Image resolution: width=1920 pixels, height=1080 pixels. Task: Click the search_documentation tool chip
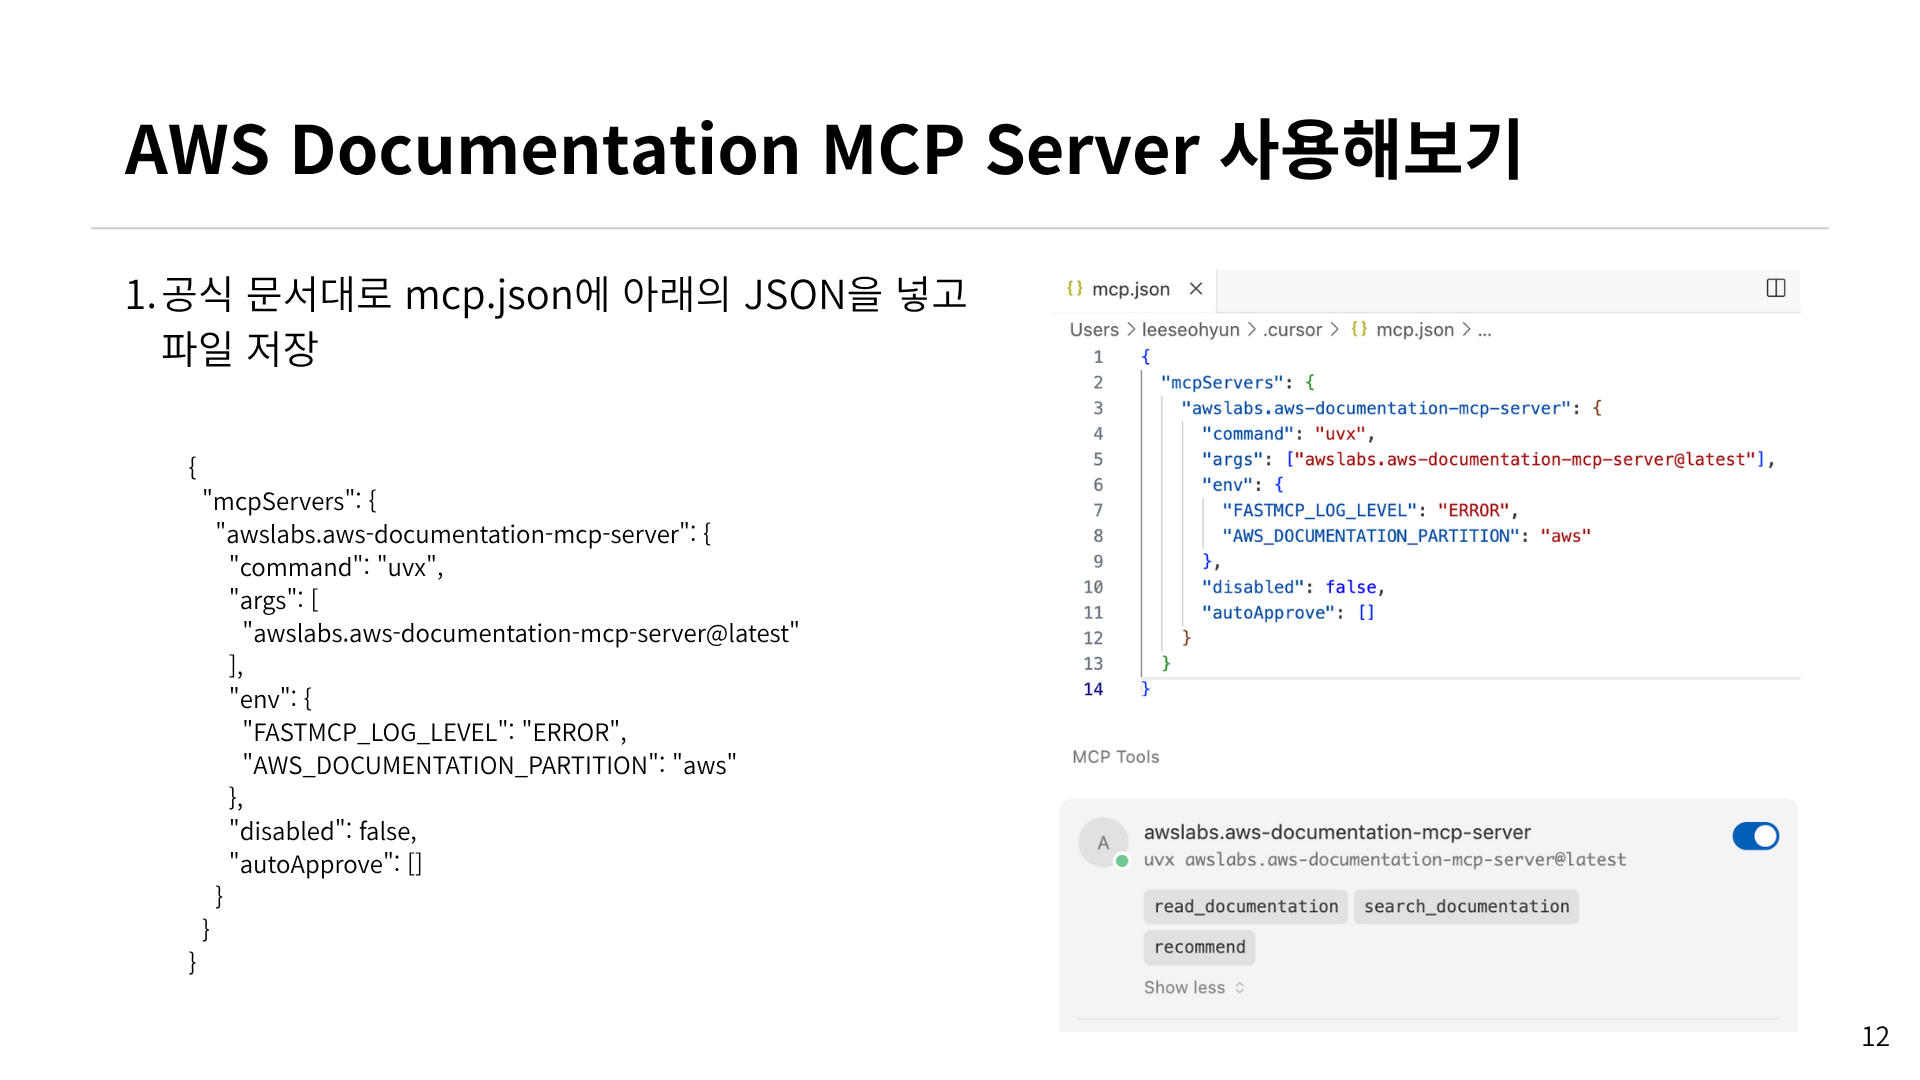(1466, 906)
